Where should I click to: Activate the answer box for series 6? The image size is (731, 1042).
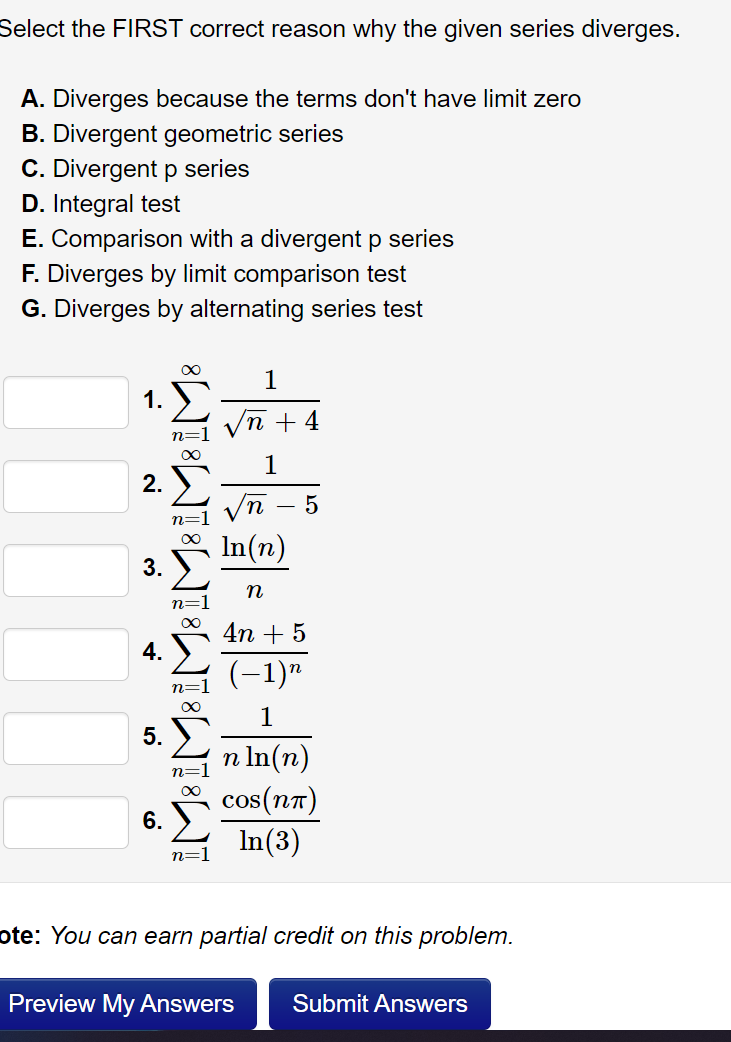point(66,823)
